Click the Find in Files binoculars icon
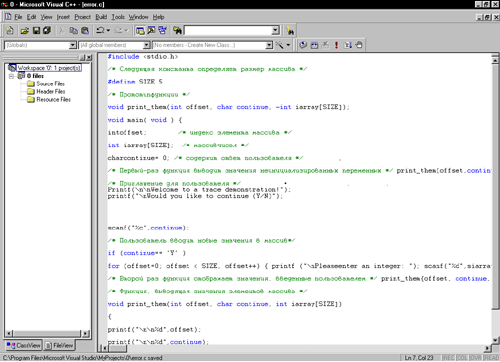This screenshot has height=362, width=500. point(177,31)
